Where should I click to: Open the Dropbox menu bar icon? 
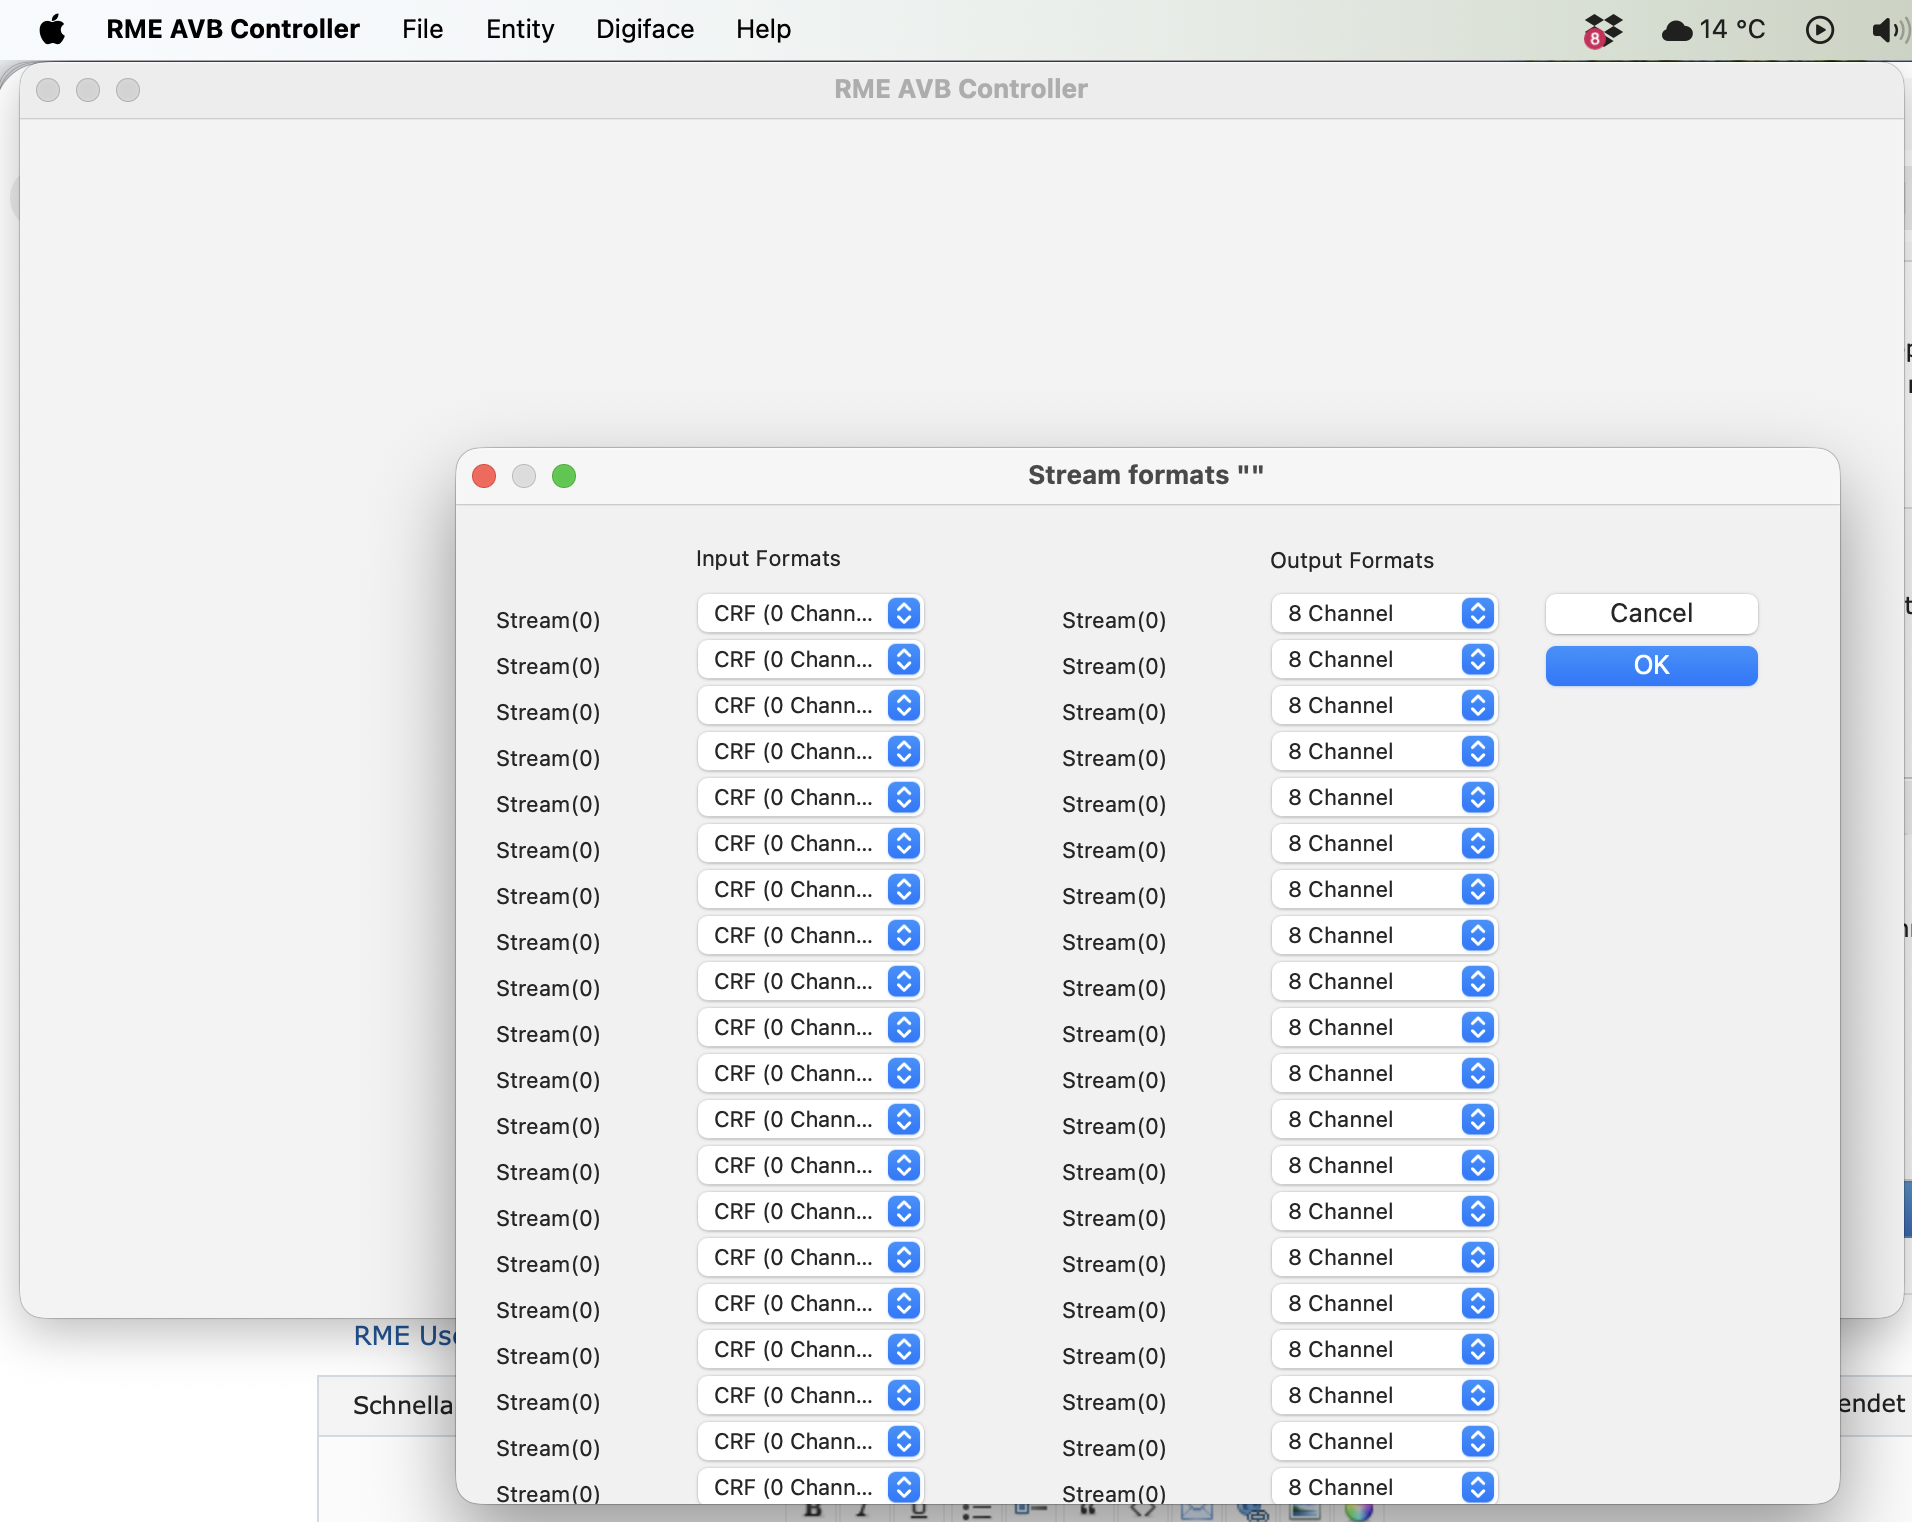[1602, 30]
